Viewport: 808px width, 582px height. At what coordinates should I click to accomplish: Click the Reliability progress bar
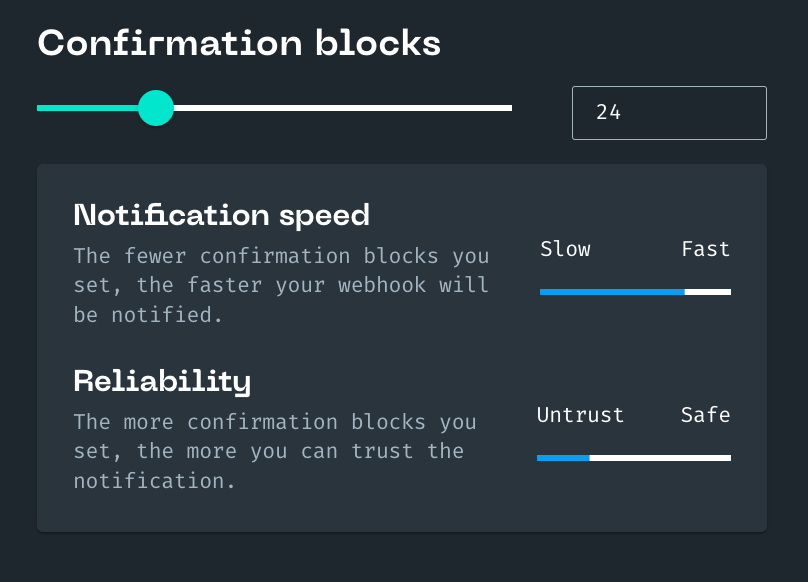tap(635, 458)
